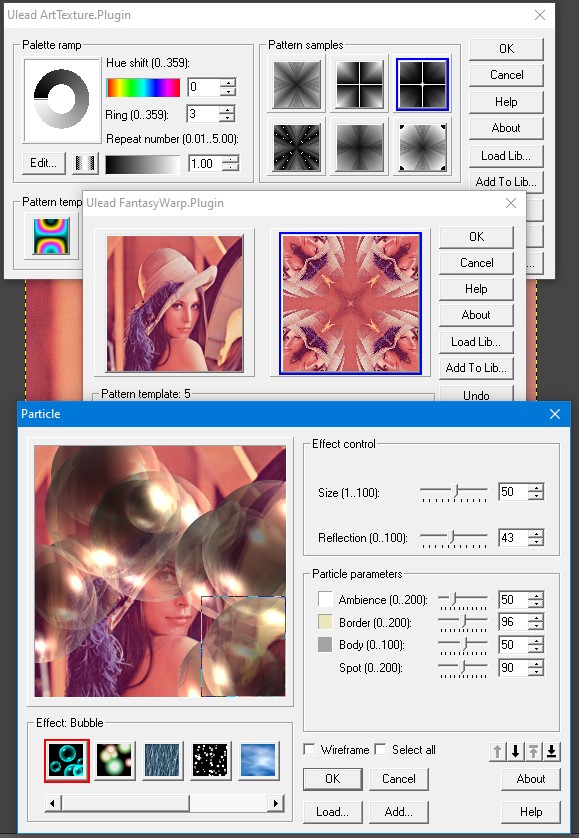Click the move-to-bottom arrow icon

pos(552,751)
